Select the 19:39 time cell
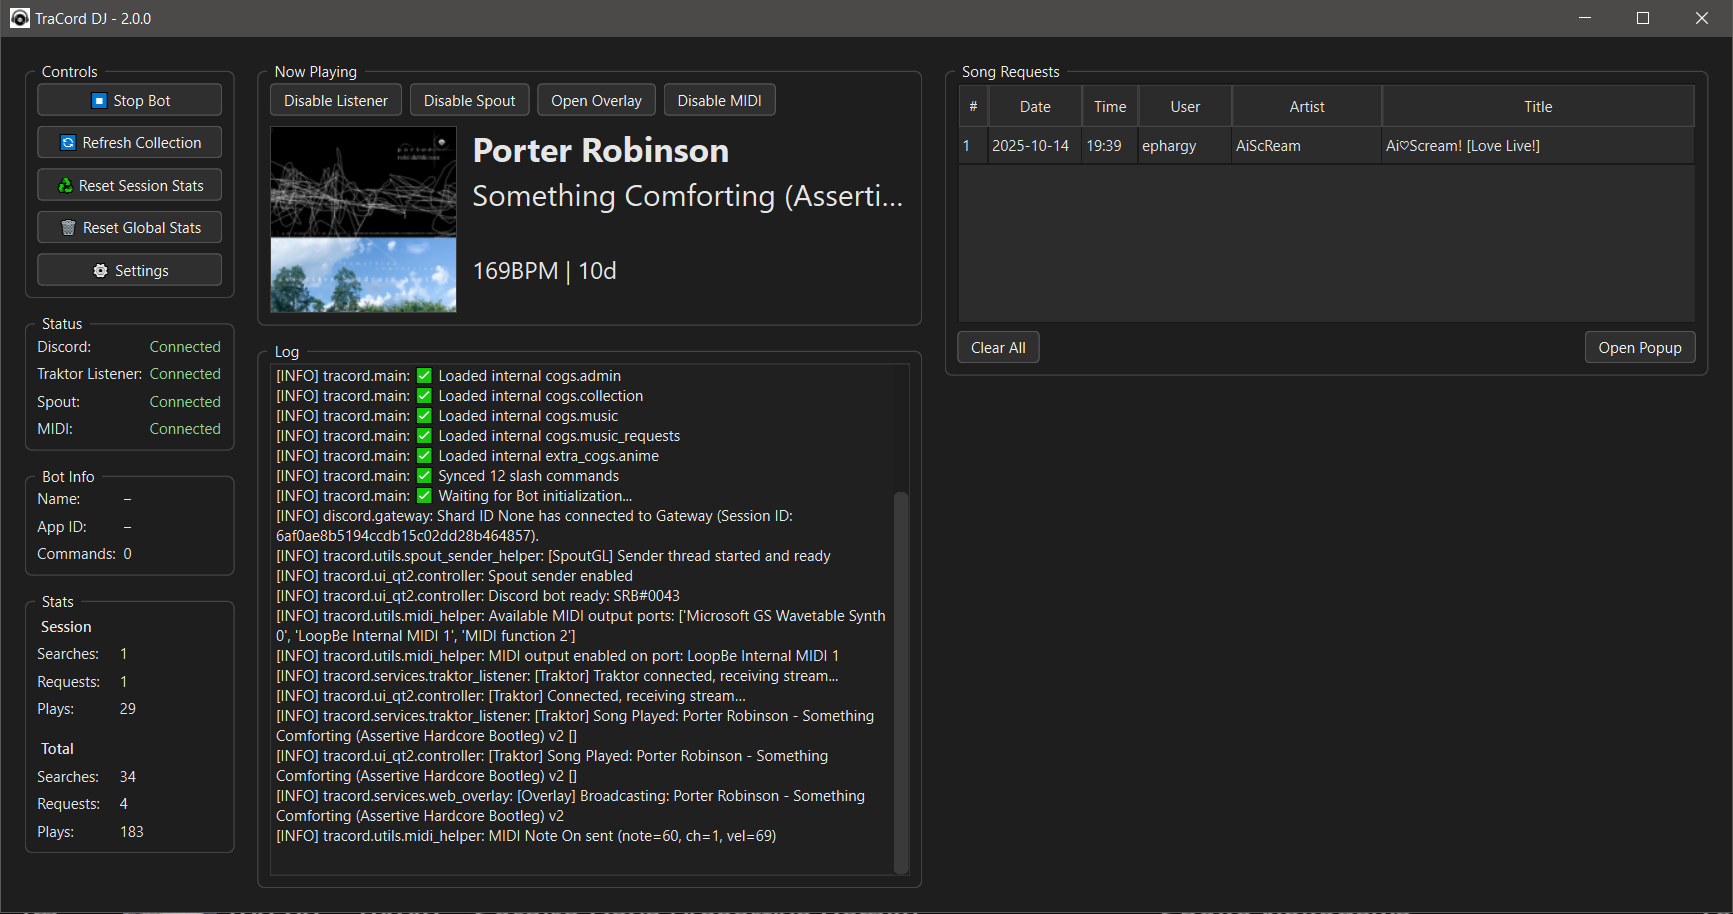Viewport: 1733px width, 914px height. (1109, 146)
